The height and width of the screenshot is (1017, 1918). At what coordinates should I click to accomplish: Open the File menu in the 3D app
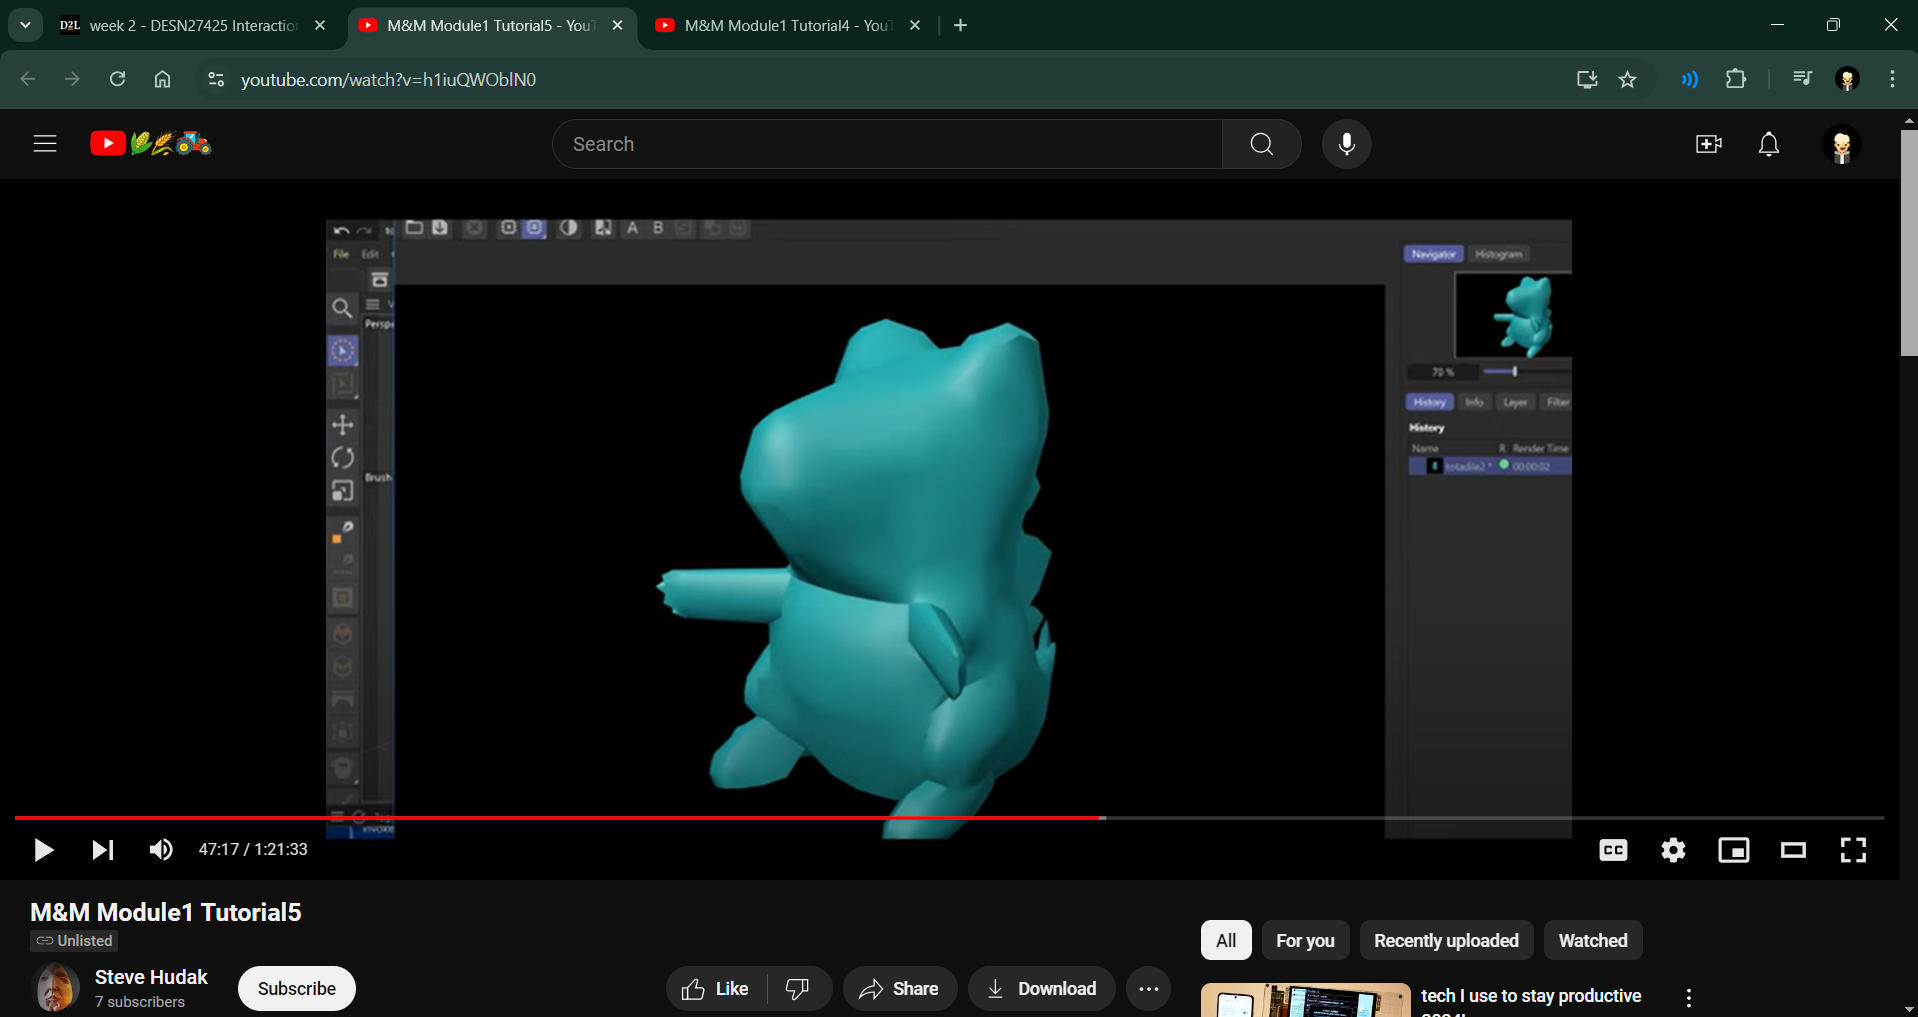click(342, 254)
